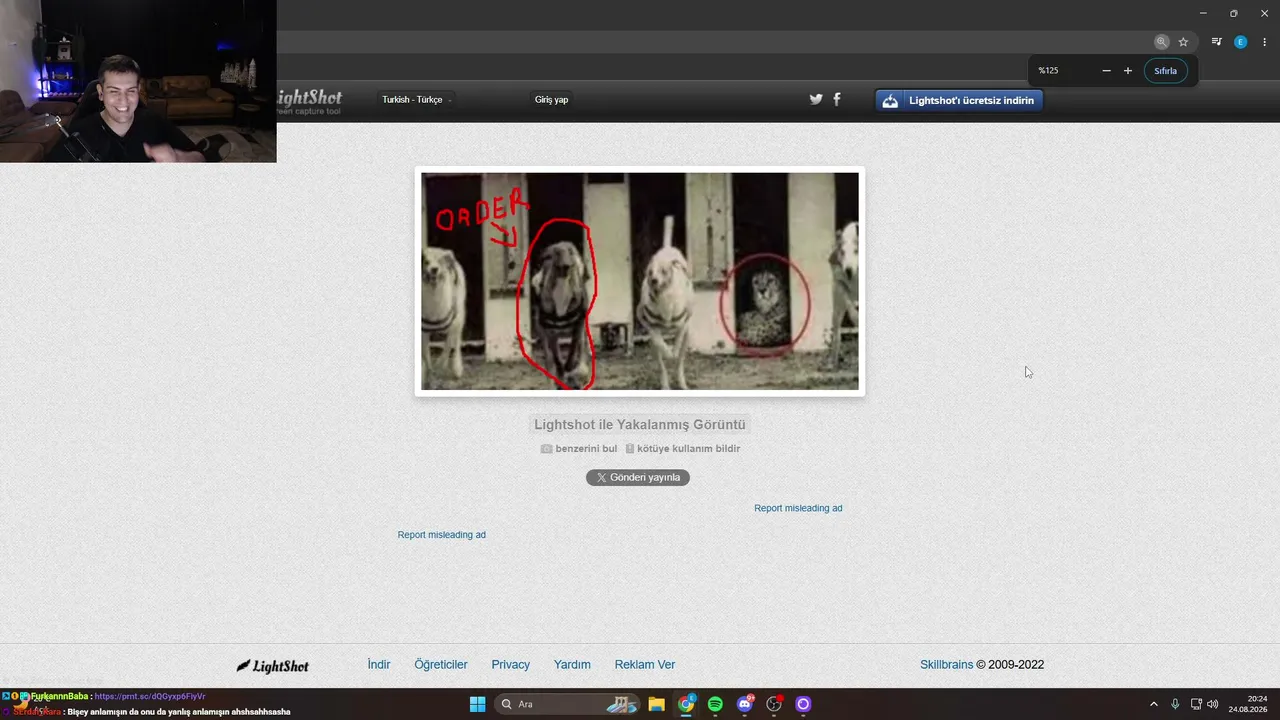Viewport: 1280px width, 720px height.
Task: Restore down the Chrome window
Action: [1233, 13]
